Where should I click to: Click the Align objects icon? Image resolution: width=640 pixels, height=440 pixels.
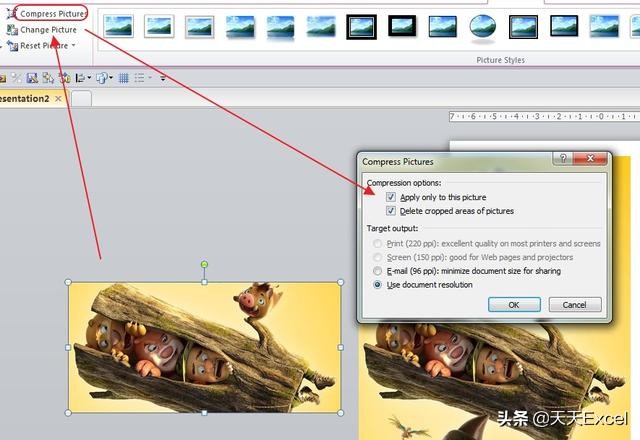click(x=81, y=78)
